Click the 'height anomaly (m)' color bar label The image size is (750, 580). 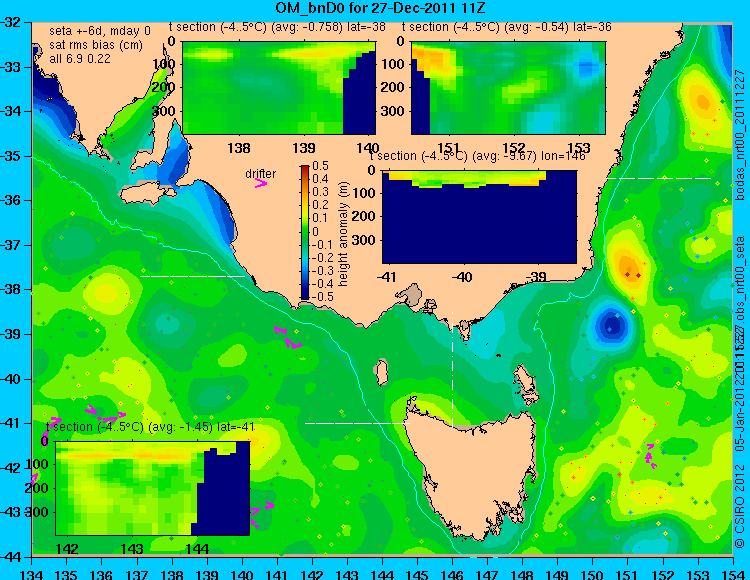[342, 234]
